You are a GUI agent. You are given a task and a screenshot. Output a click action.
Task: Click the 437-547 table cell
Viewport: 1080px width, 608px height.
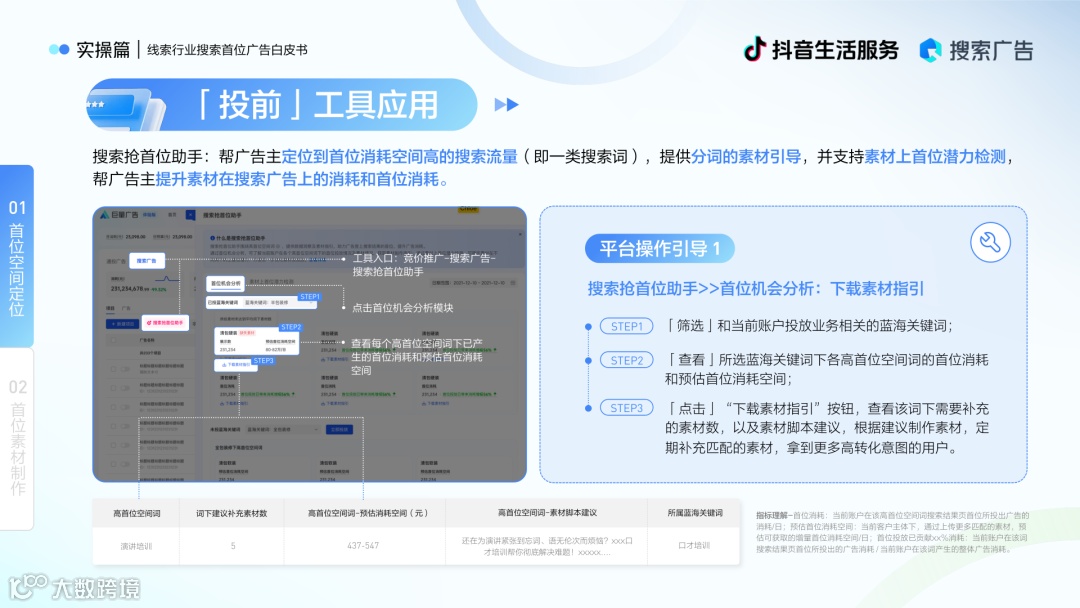coord(363,545)
